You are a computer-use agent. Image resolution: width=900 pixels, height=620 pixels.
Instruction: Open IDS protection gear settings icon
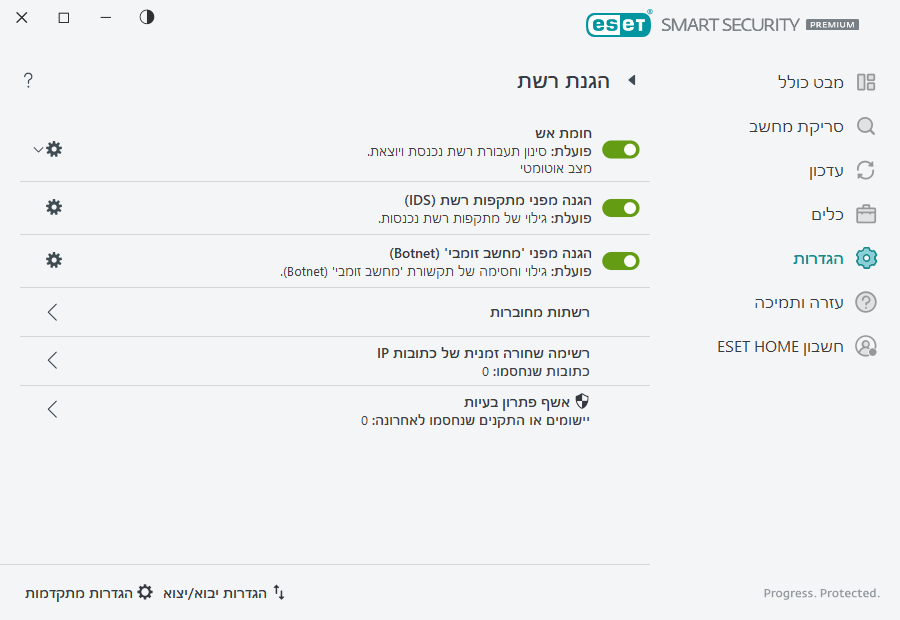pyautogui.click(x=54, y=208)
